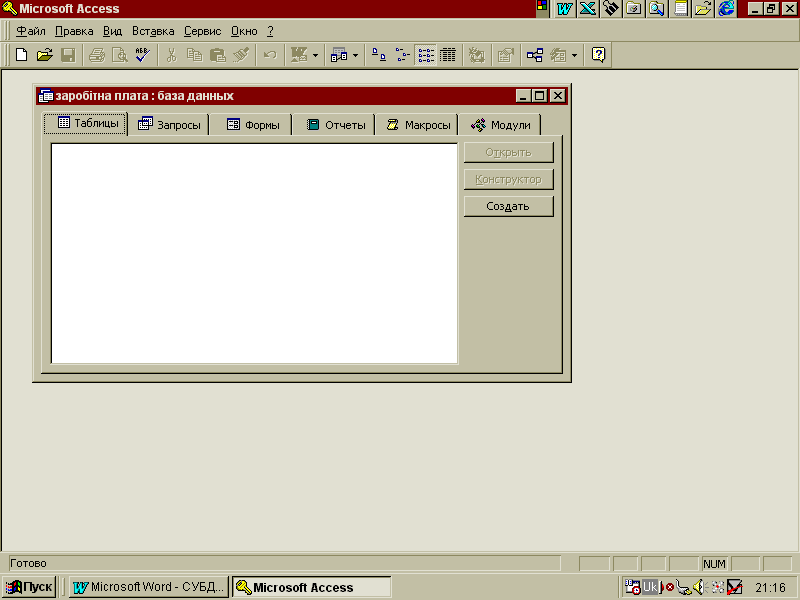Click the Конструктор button
The image size is (800, 600).
(x=509, y=180)
